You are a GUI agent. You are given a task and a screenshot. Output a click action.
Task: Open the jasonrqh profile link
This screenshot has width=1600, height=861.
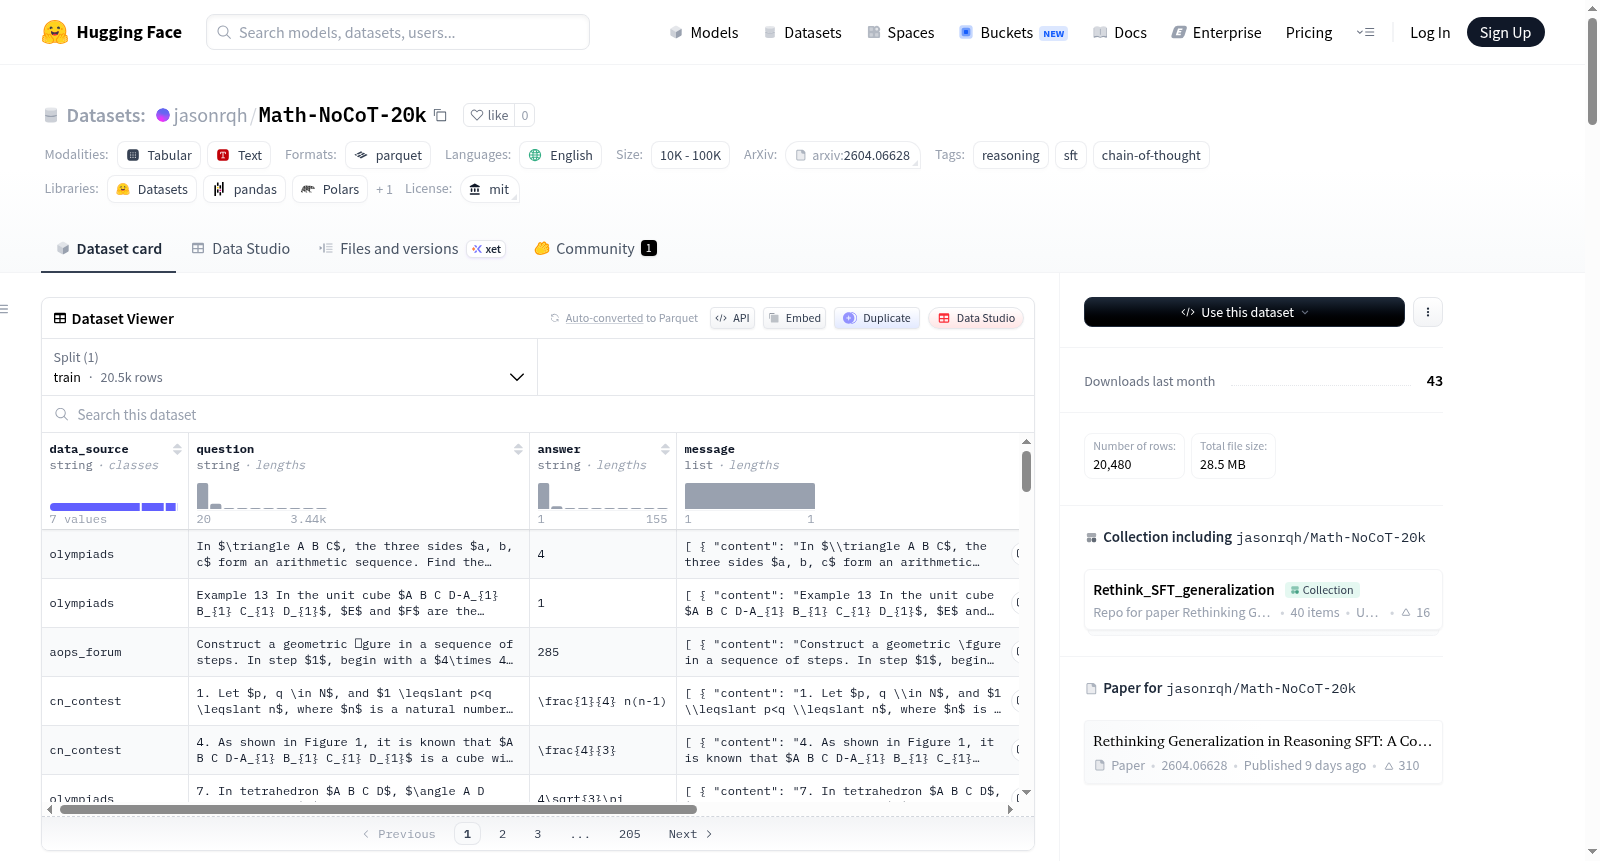point(210,115)
